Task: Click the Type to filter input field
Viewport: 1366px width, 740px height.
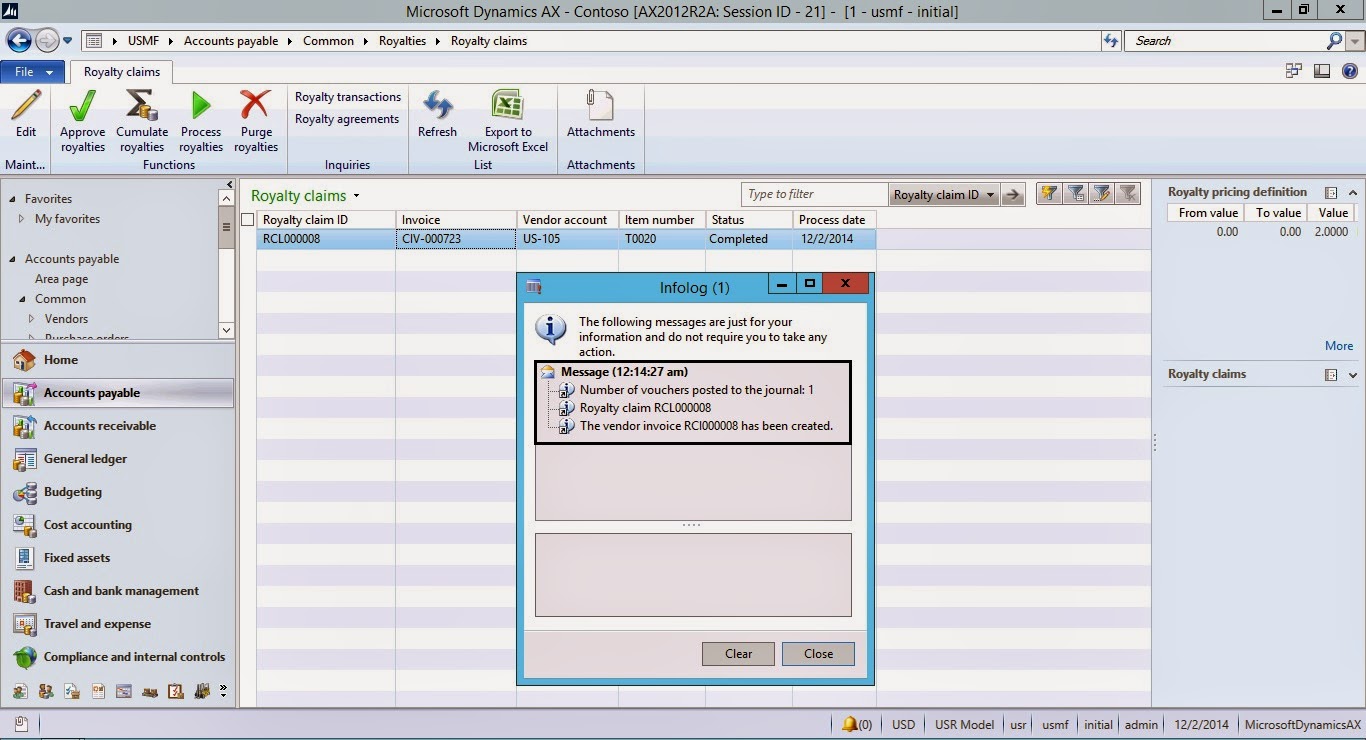Action: 812,193
